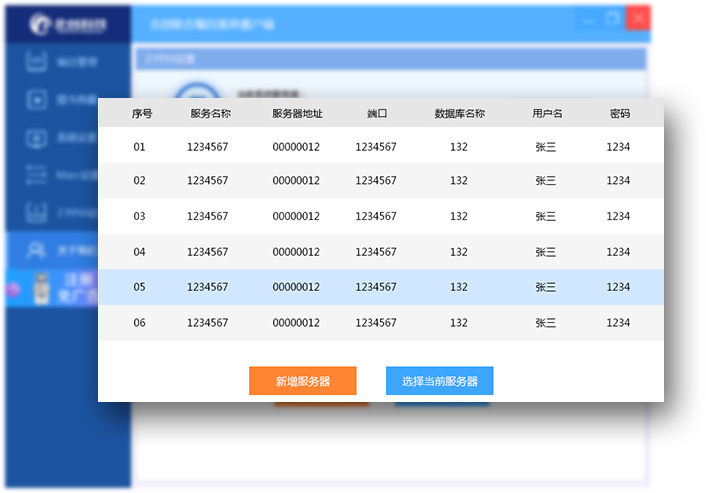Click the 密码 column header

(x=619, y=114)
